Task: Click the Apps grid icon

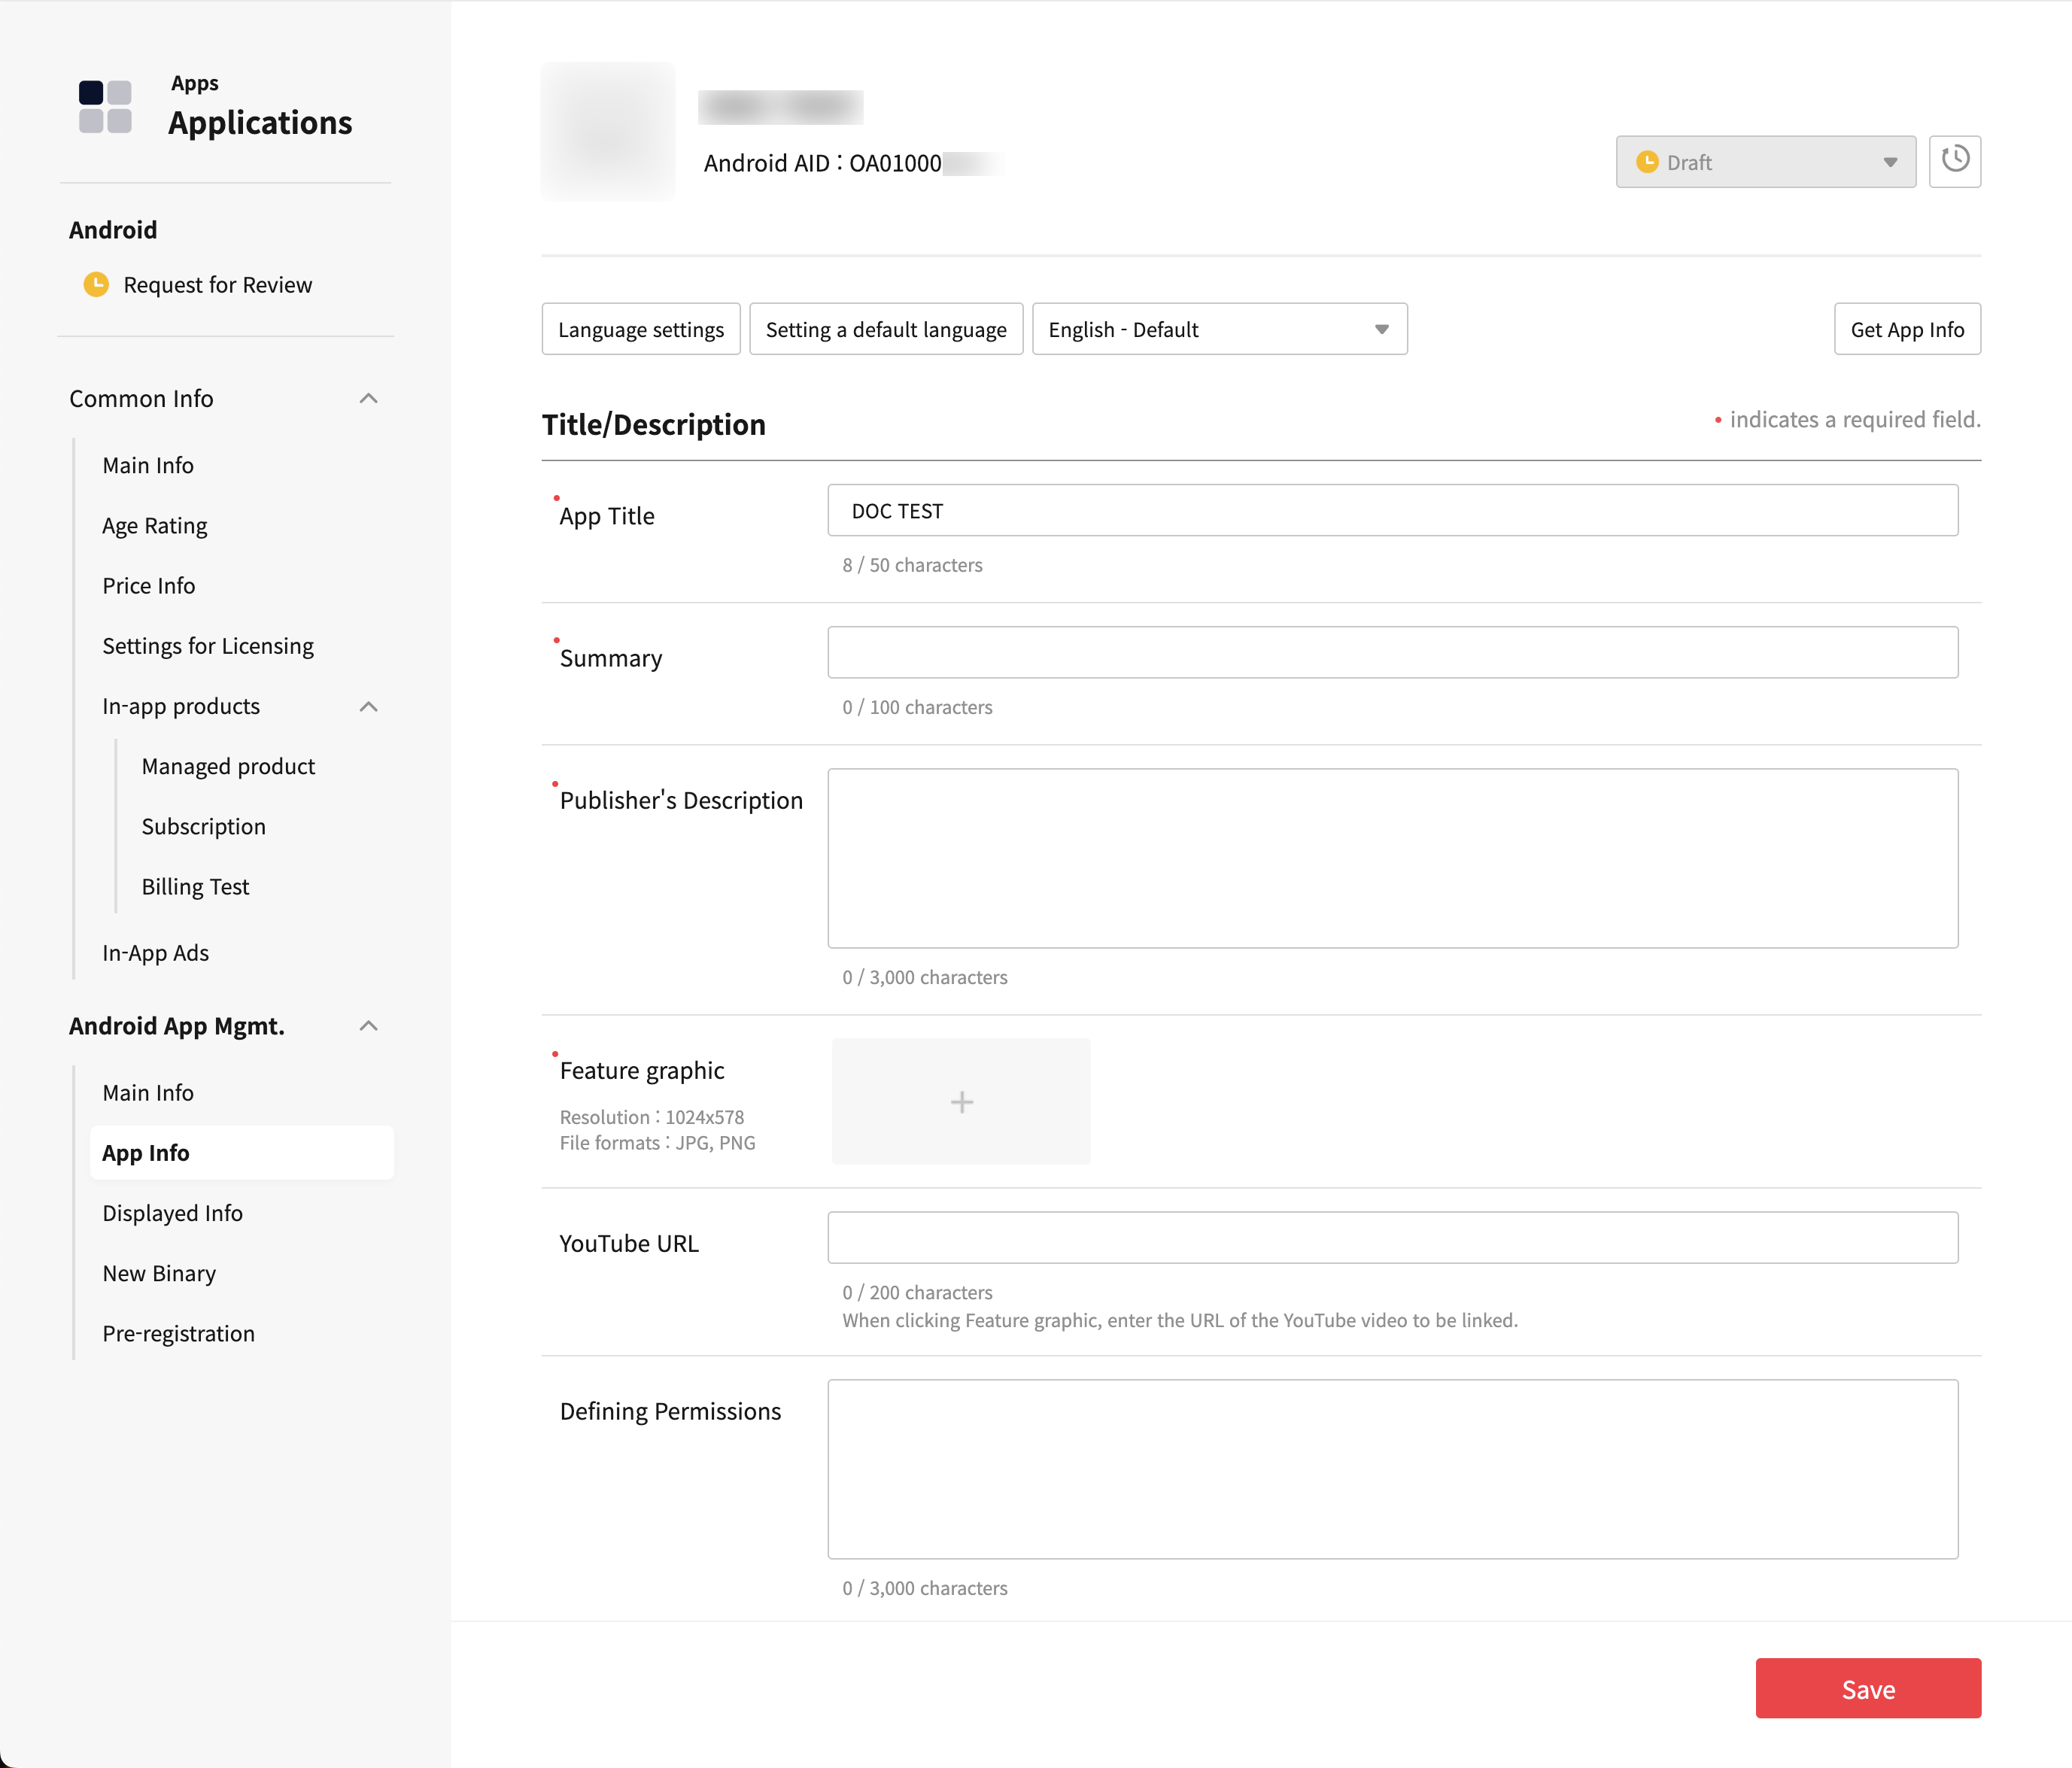Action: coord(105,107)
